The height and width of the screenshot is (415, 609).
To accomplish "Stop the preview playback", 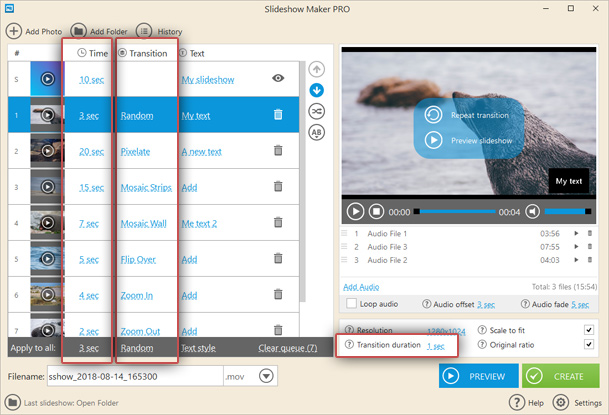I will pyautogui.click(x=376, y=212).
